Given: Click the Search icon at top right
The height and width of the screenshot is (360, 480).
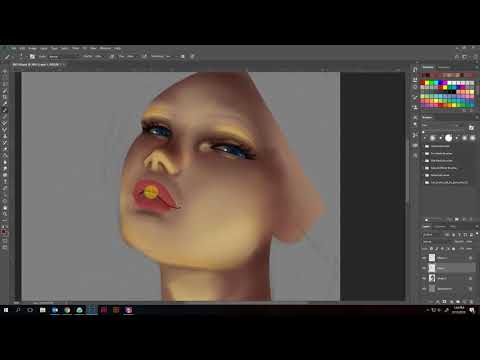Looking at the screenshot, I should pyautogui.click(x=457, y=57).
